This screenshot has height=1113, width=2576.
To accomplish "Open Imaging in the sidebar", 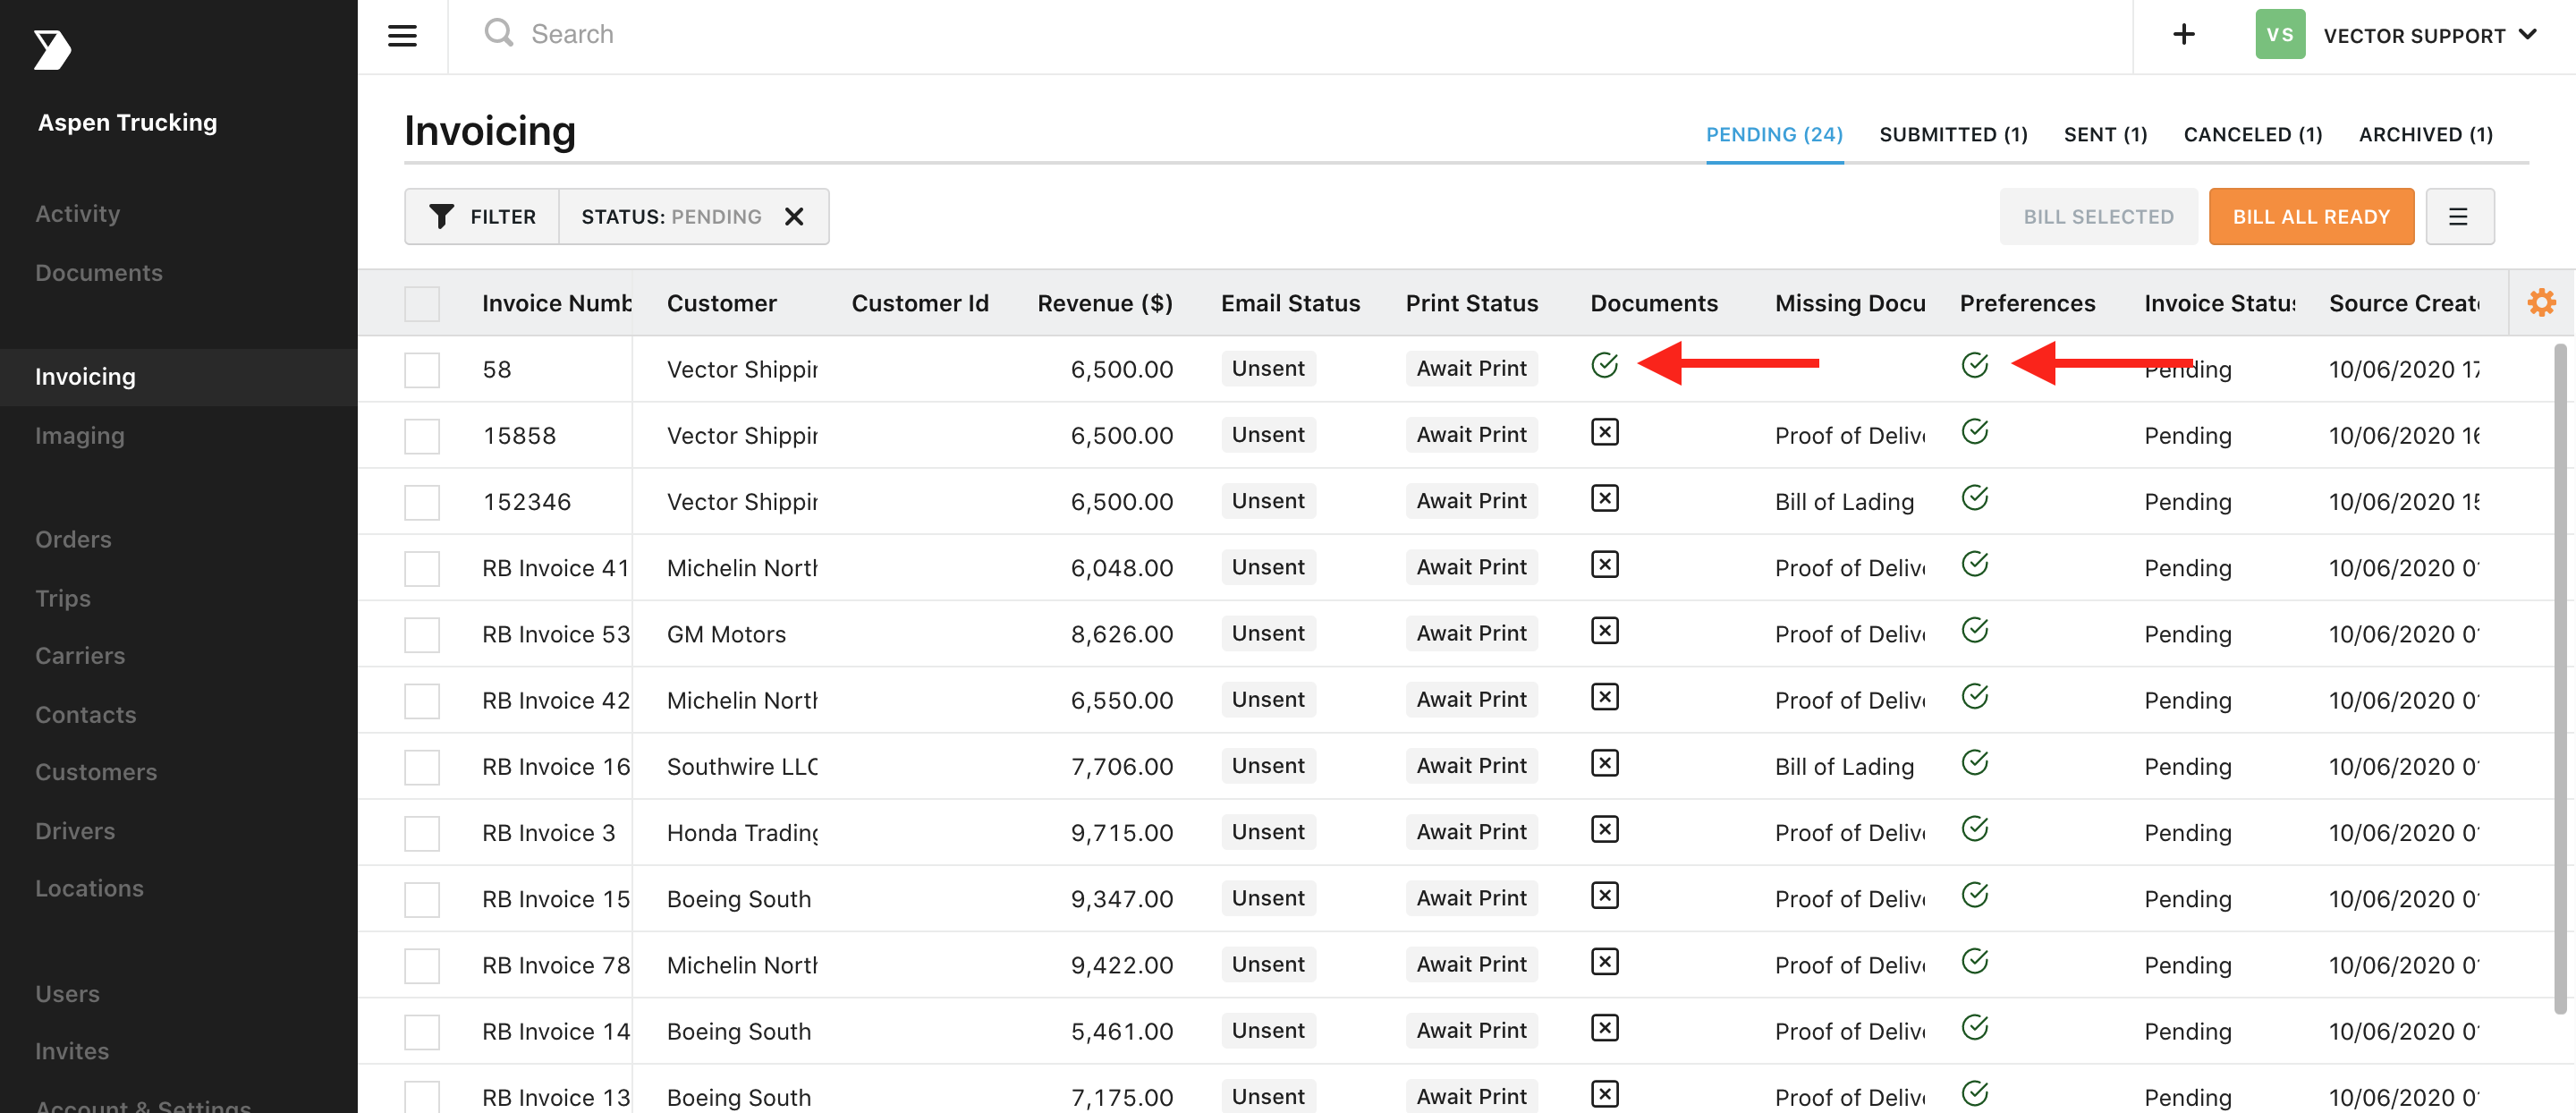I will [x=80, y=436].
